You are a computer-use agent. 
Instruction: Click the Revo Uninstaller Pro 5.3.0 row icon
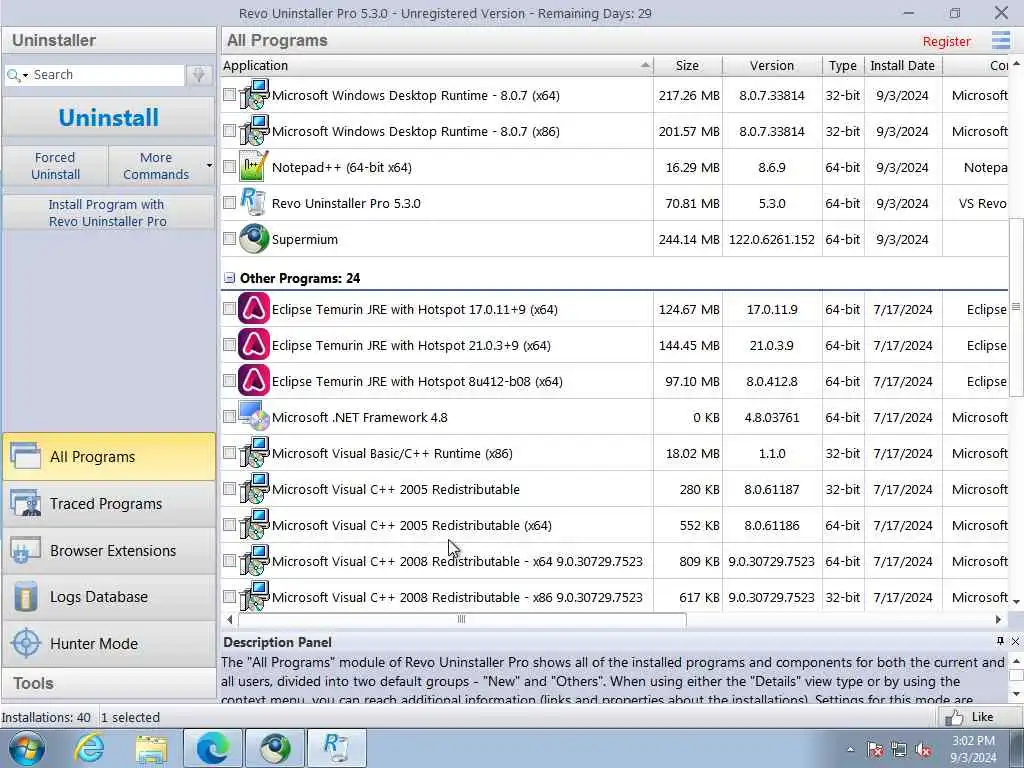253,203
